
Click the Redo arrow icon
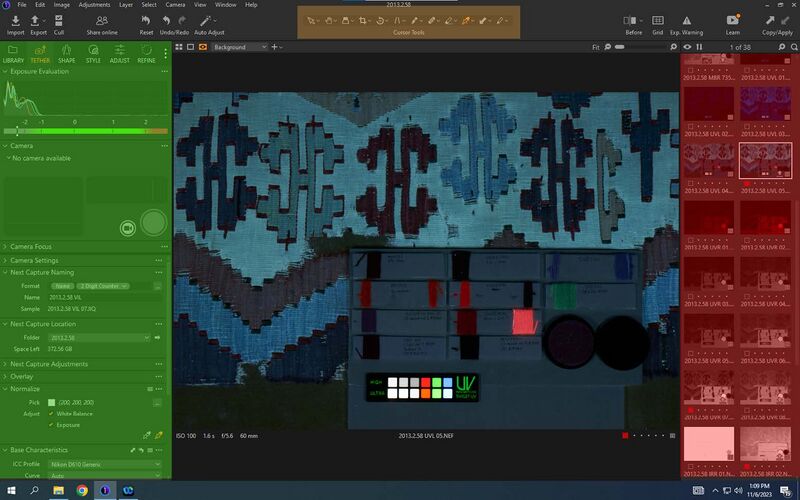(182, 20)
